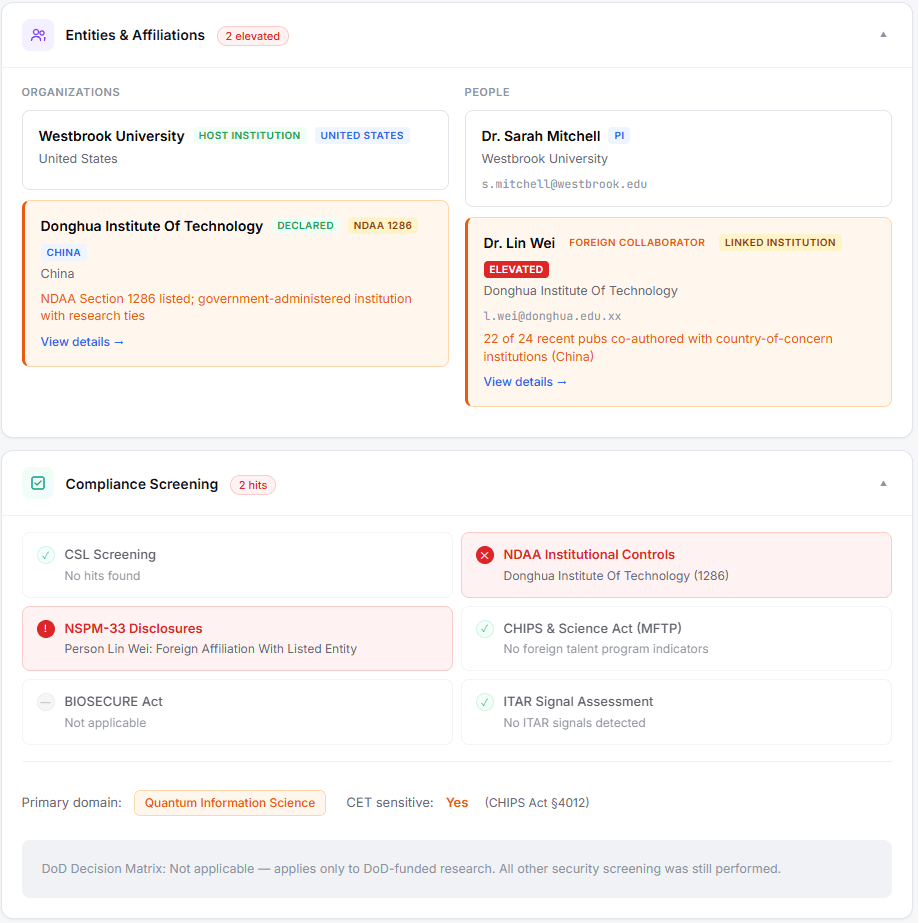Viewport: 919px width, 923px height.
Task: Collapse the Compliance Screening section
Action: click(x=882, y=482)
